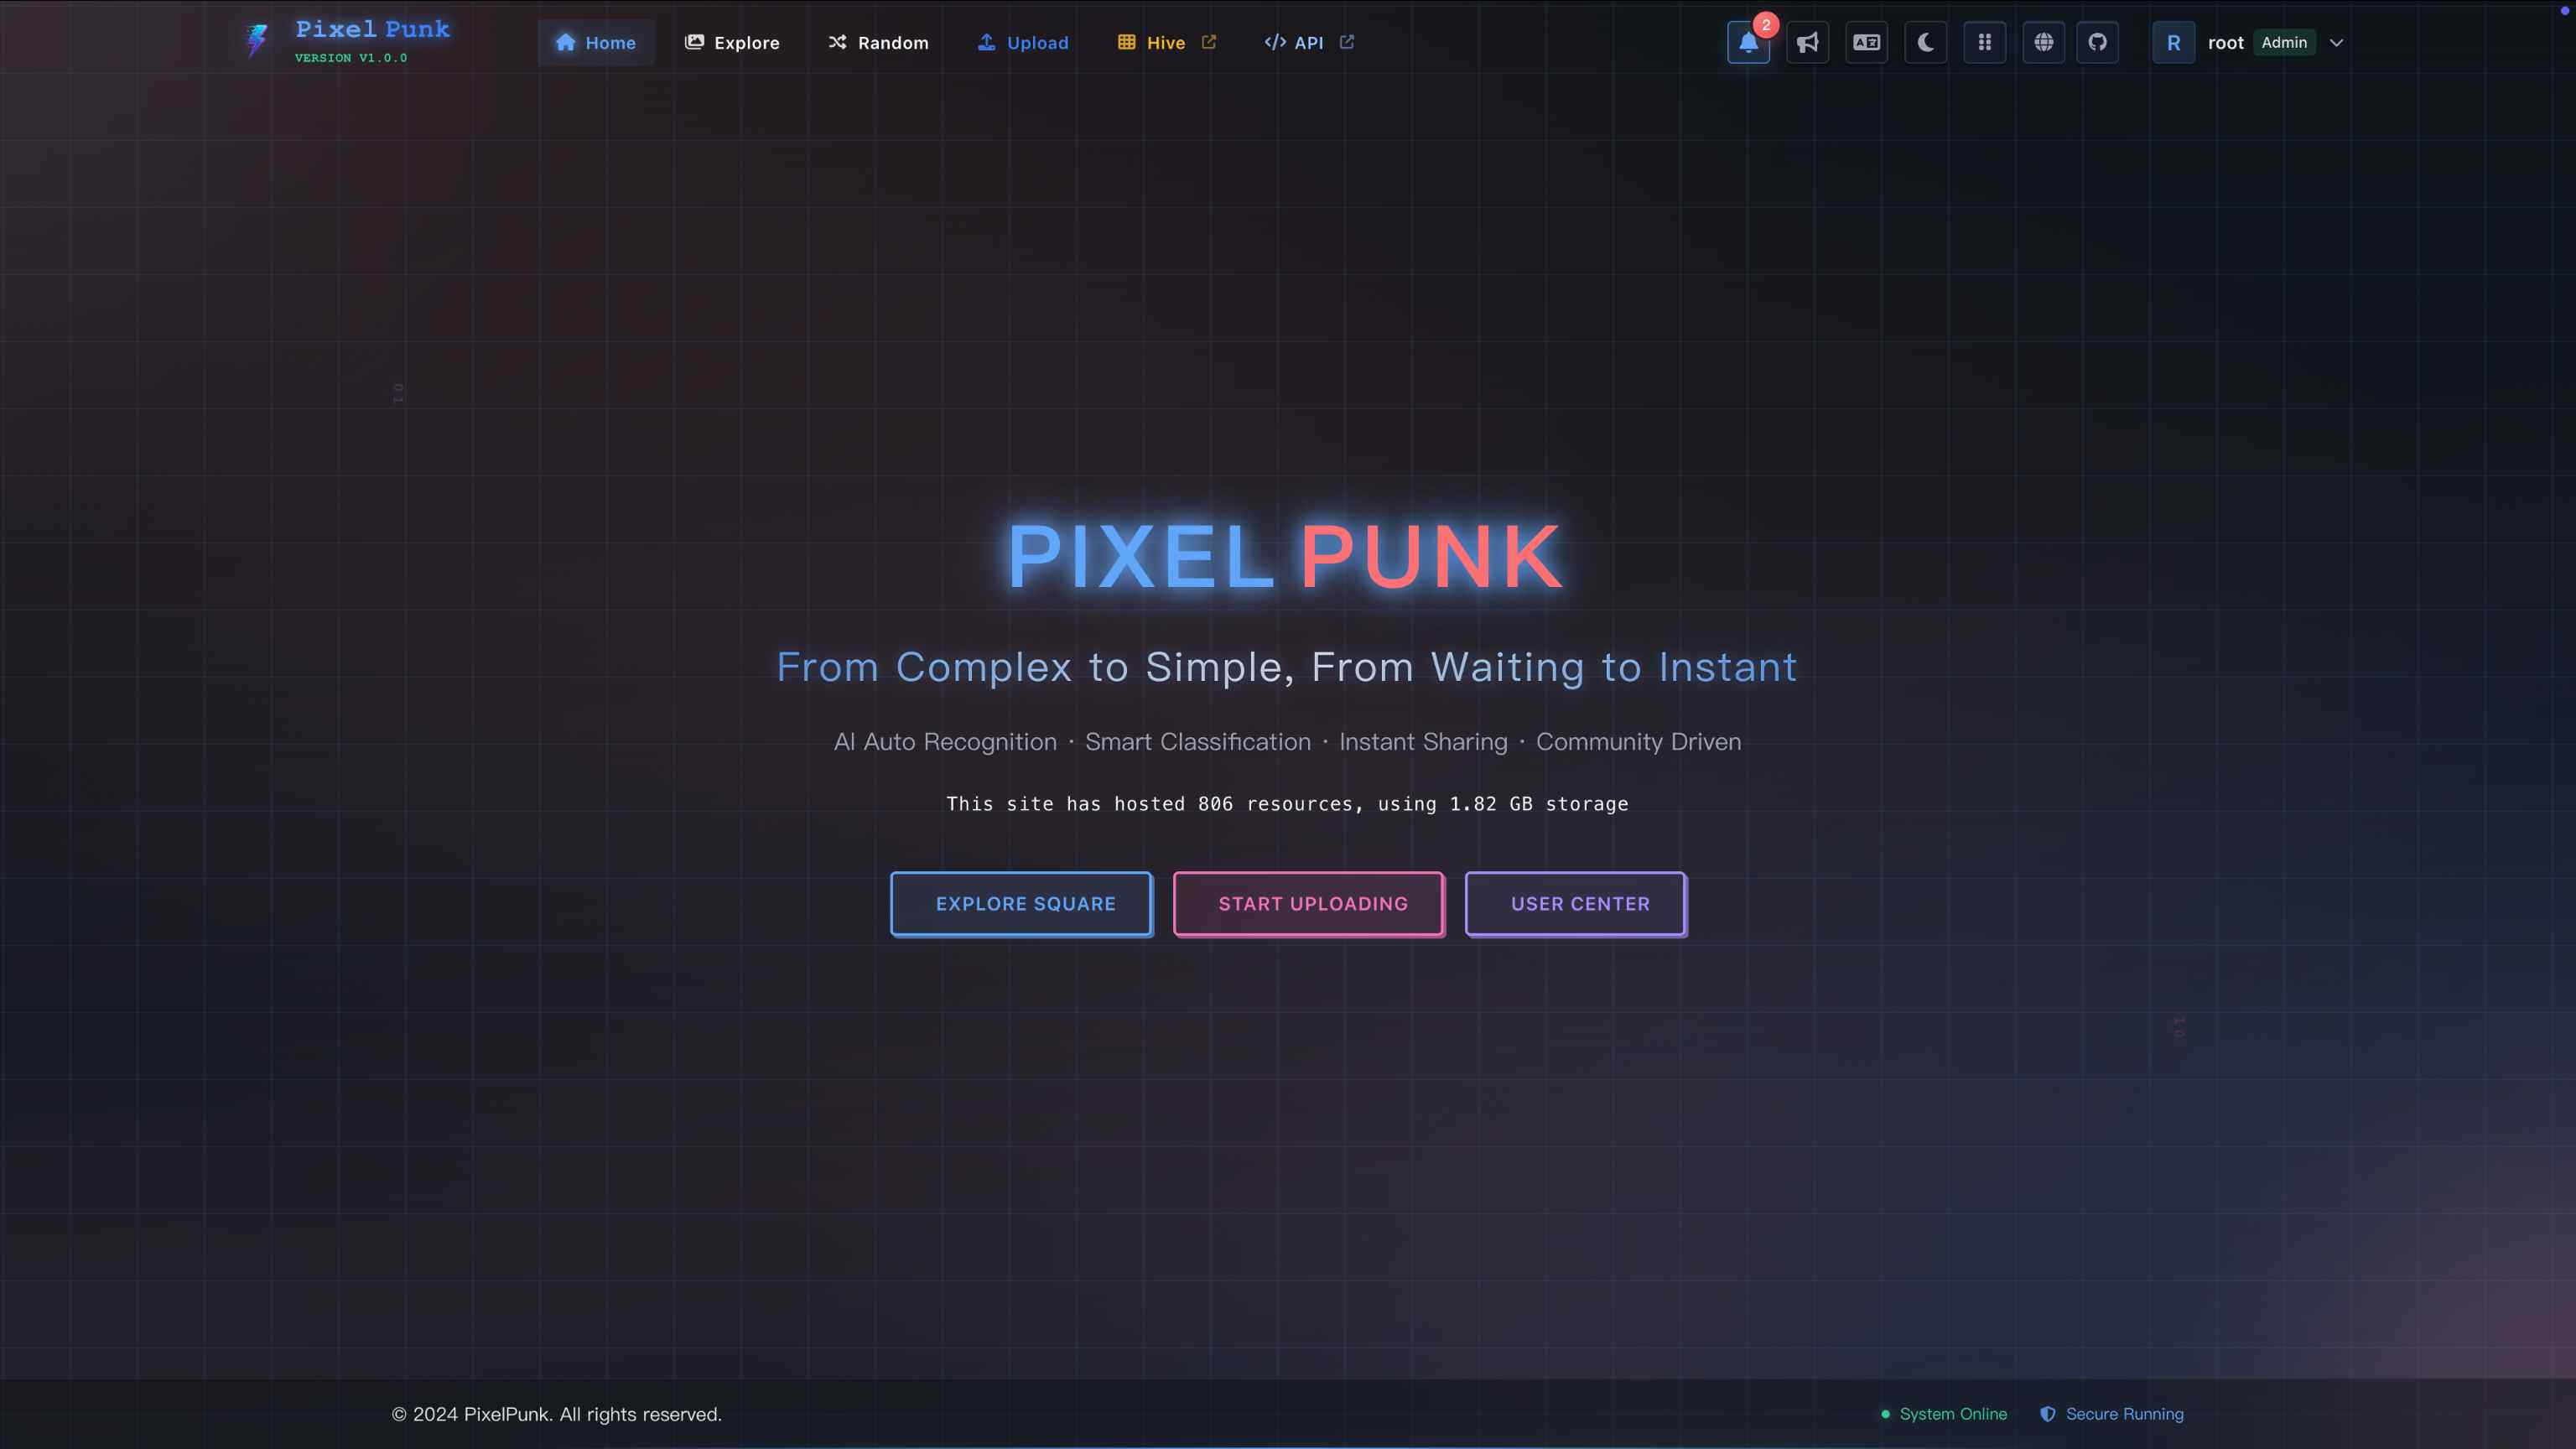This screenshot has width=2576, height=1449.
Task: Toggle dark mode with moon icon
Action: pyautogui.click(x=1925, y=43)
